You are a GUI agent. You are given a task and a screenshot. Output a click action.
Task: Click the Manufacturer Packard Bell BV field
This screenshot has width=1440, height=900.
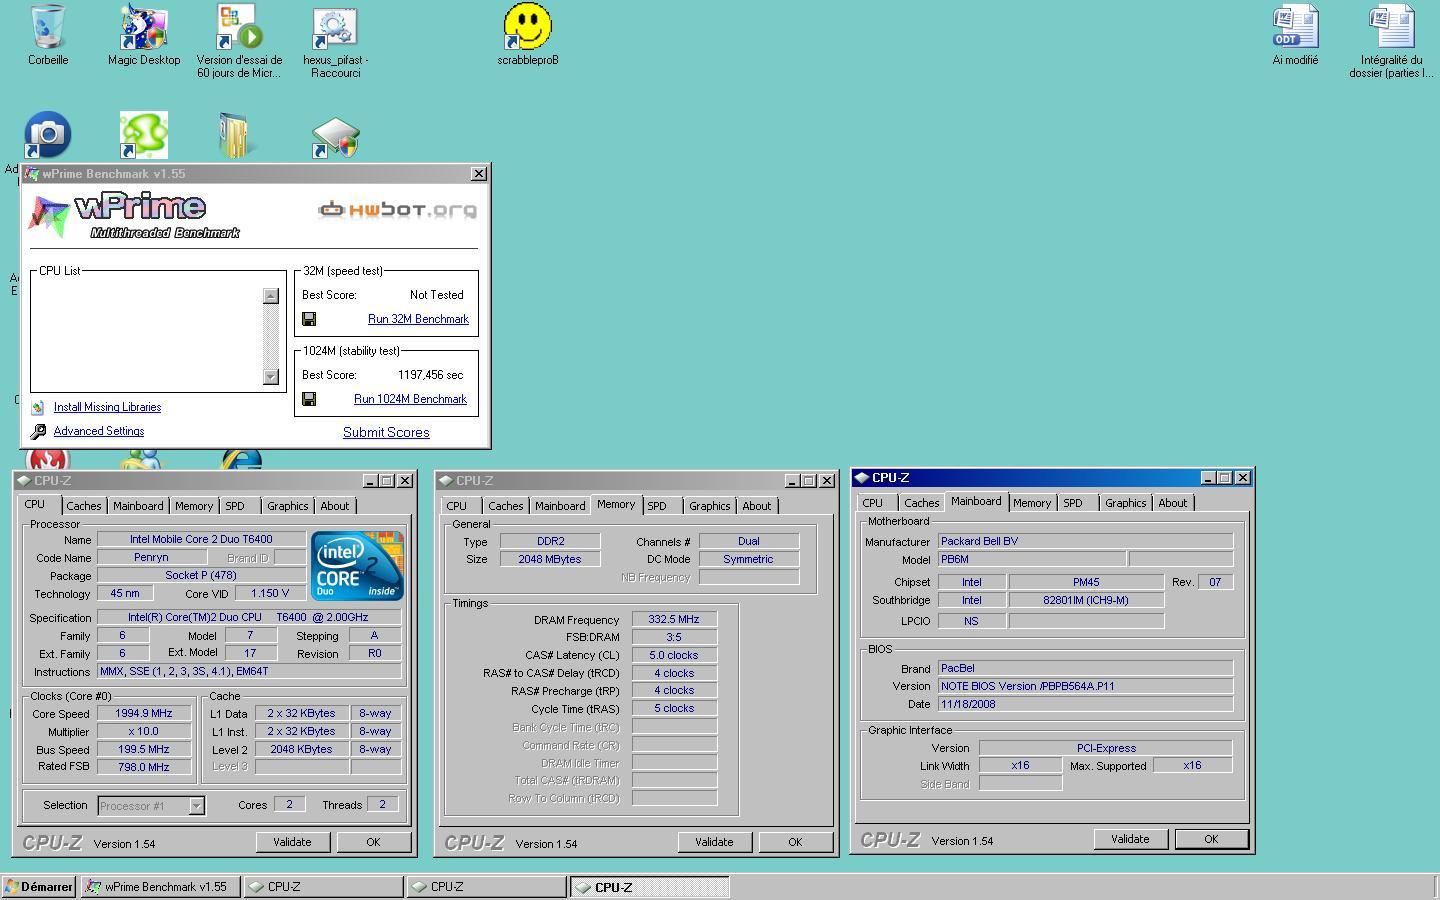[x=1085, y=541]
